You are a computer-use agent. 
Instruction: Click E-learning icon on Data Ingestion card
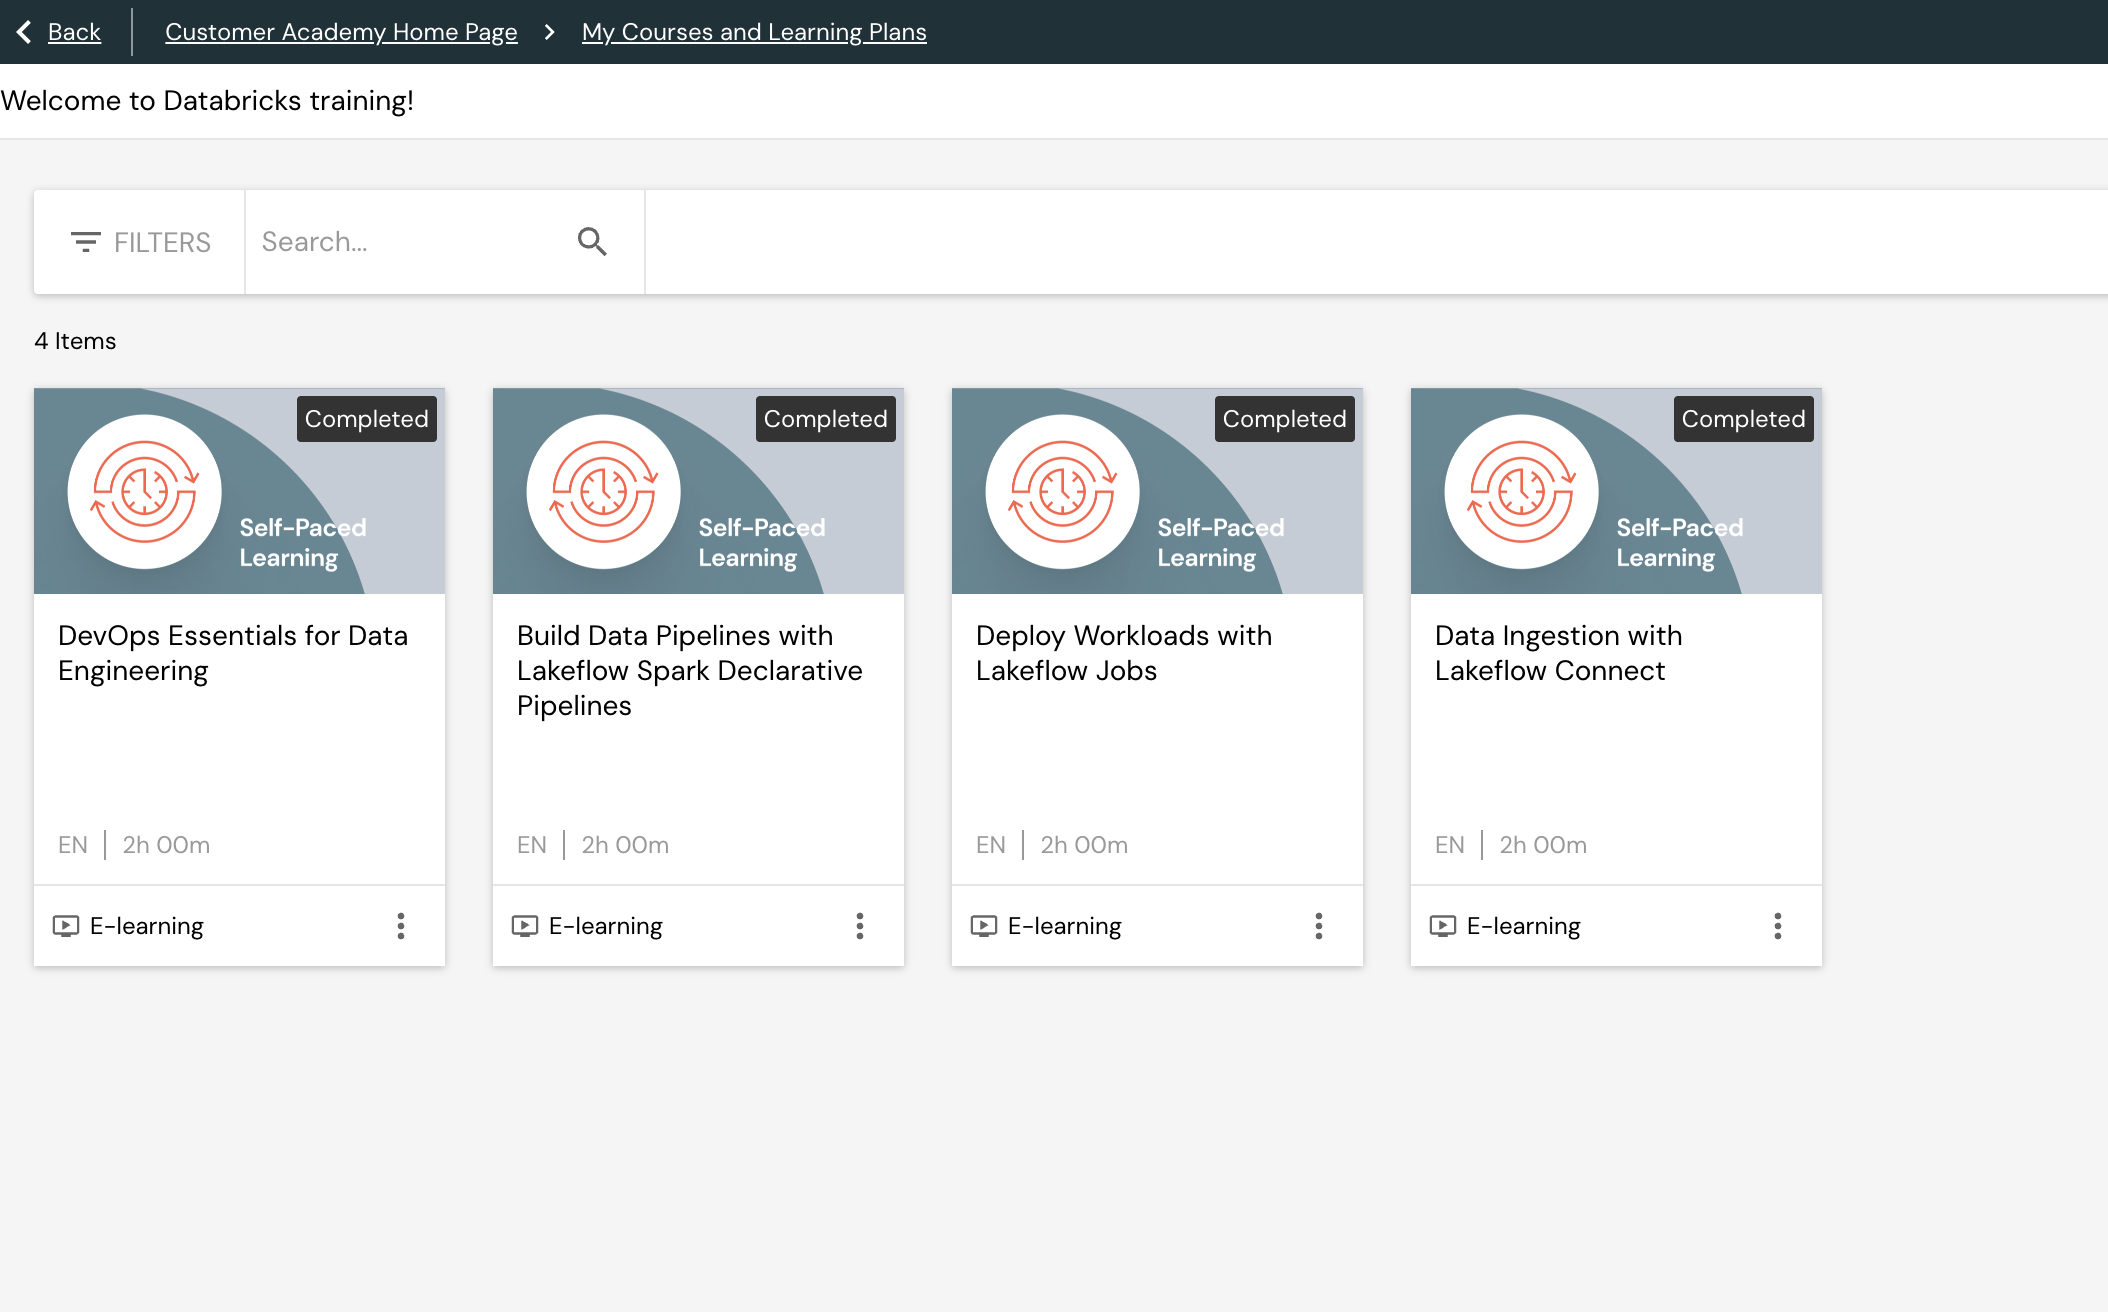click(1443, 926)
